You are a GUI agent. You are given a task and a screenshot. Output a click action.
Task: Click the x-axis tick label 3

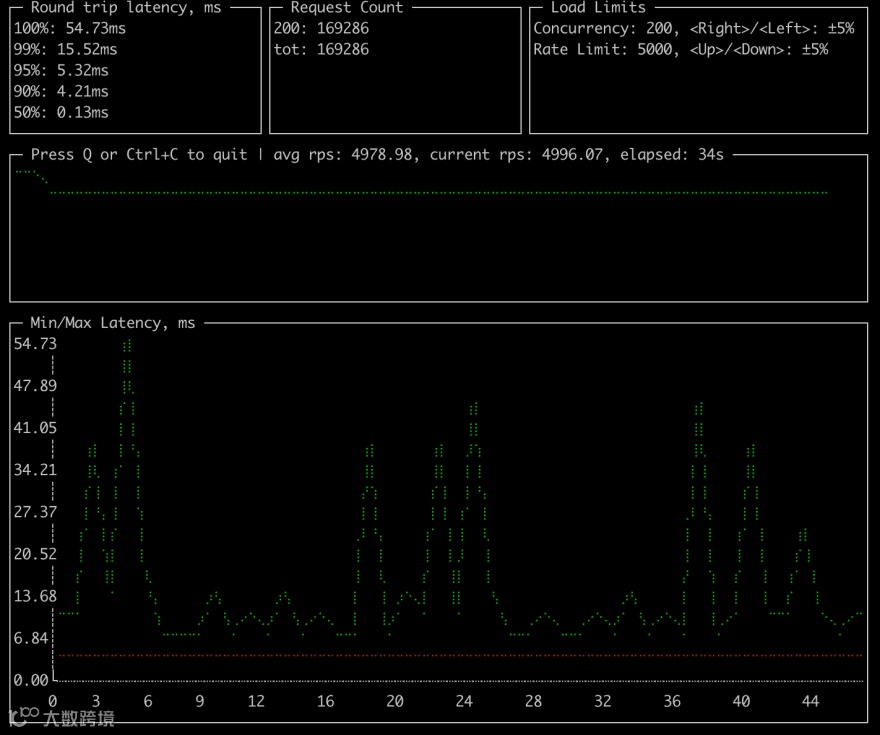click(96, 701)
